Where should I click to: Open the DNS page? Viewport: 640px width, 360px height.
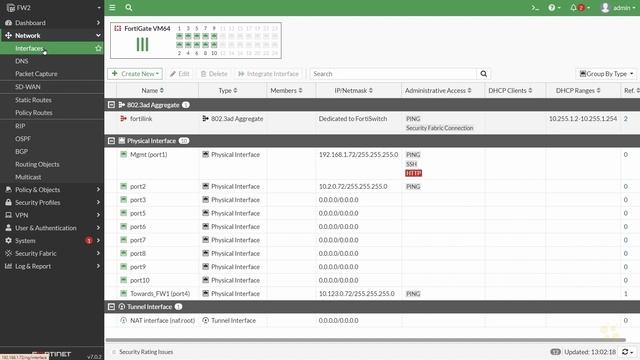(x=22, y=61)
